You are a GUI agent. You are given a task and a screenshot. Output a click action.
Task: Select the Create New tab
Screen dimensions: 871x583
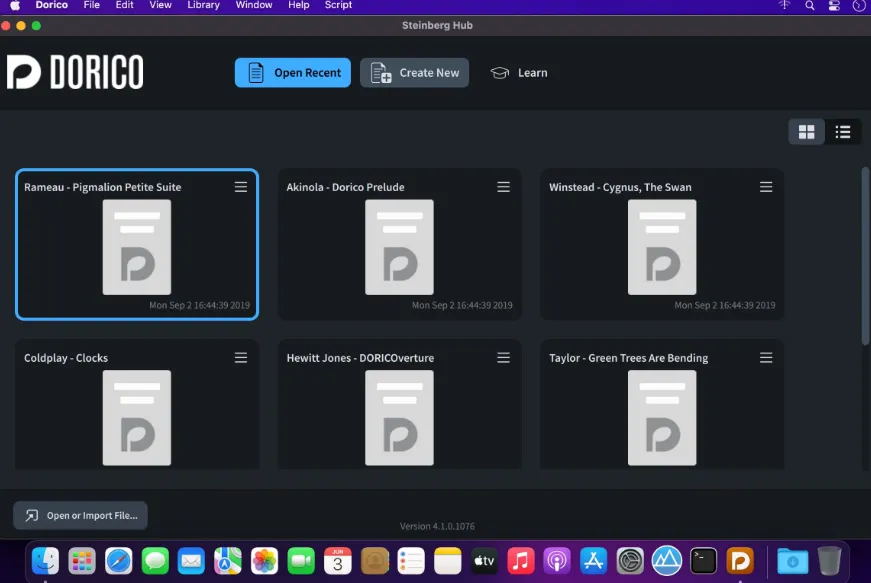414,73
